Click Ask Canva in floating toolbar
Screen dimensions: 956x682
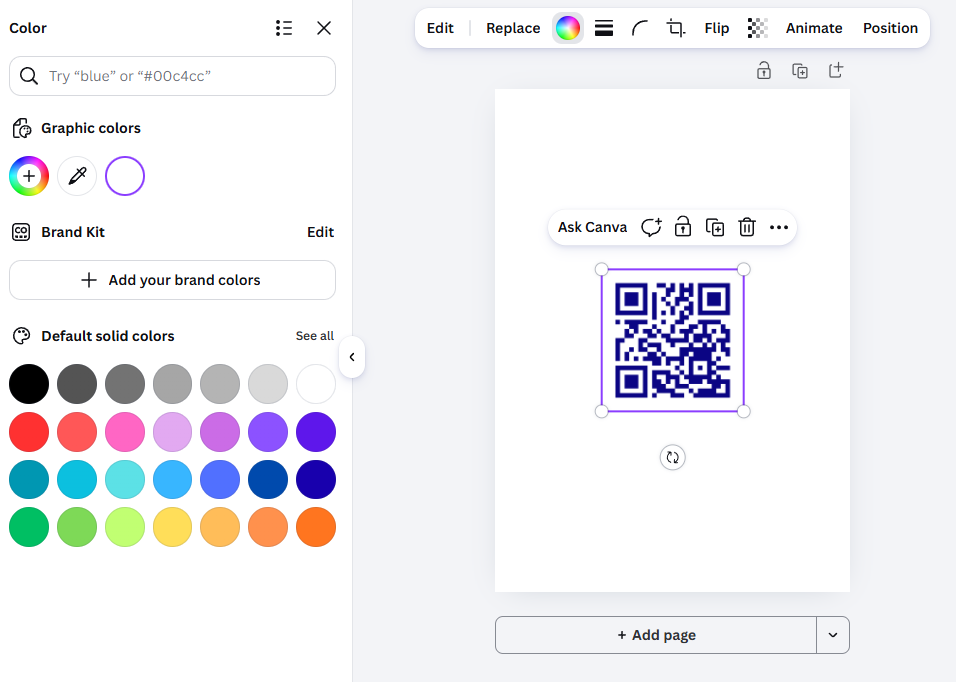coord(592,227)
